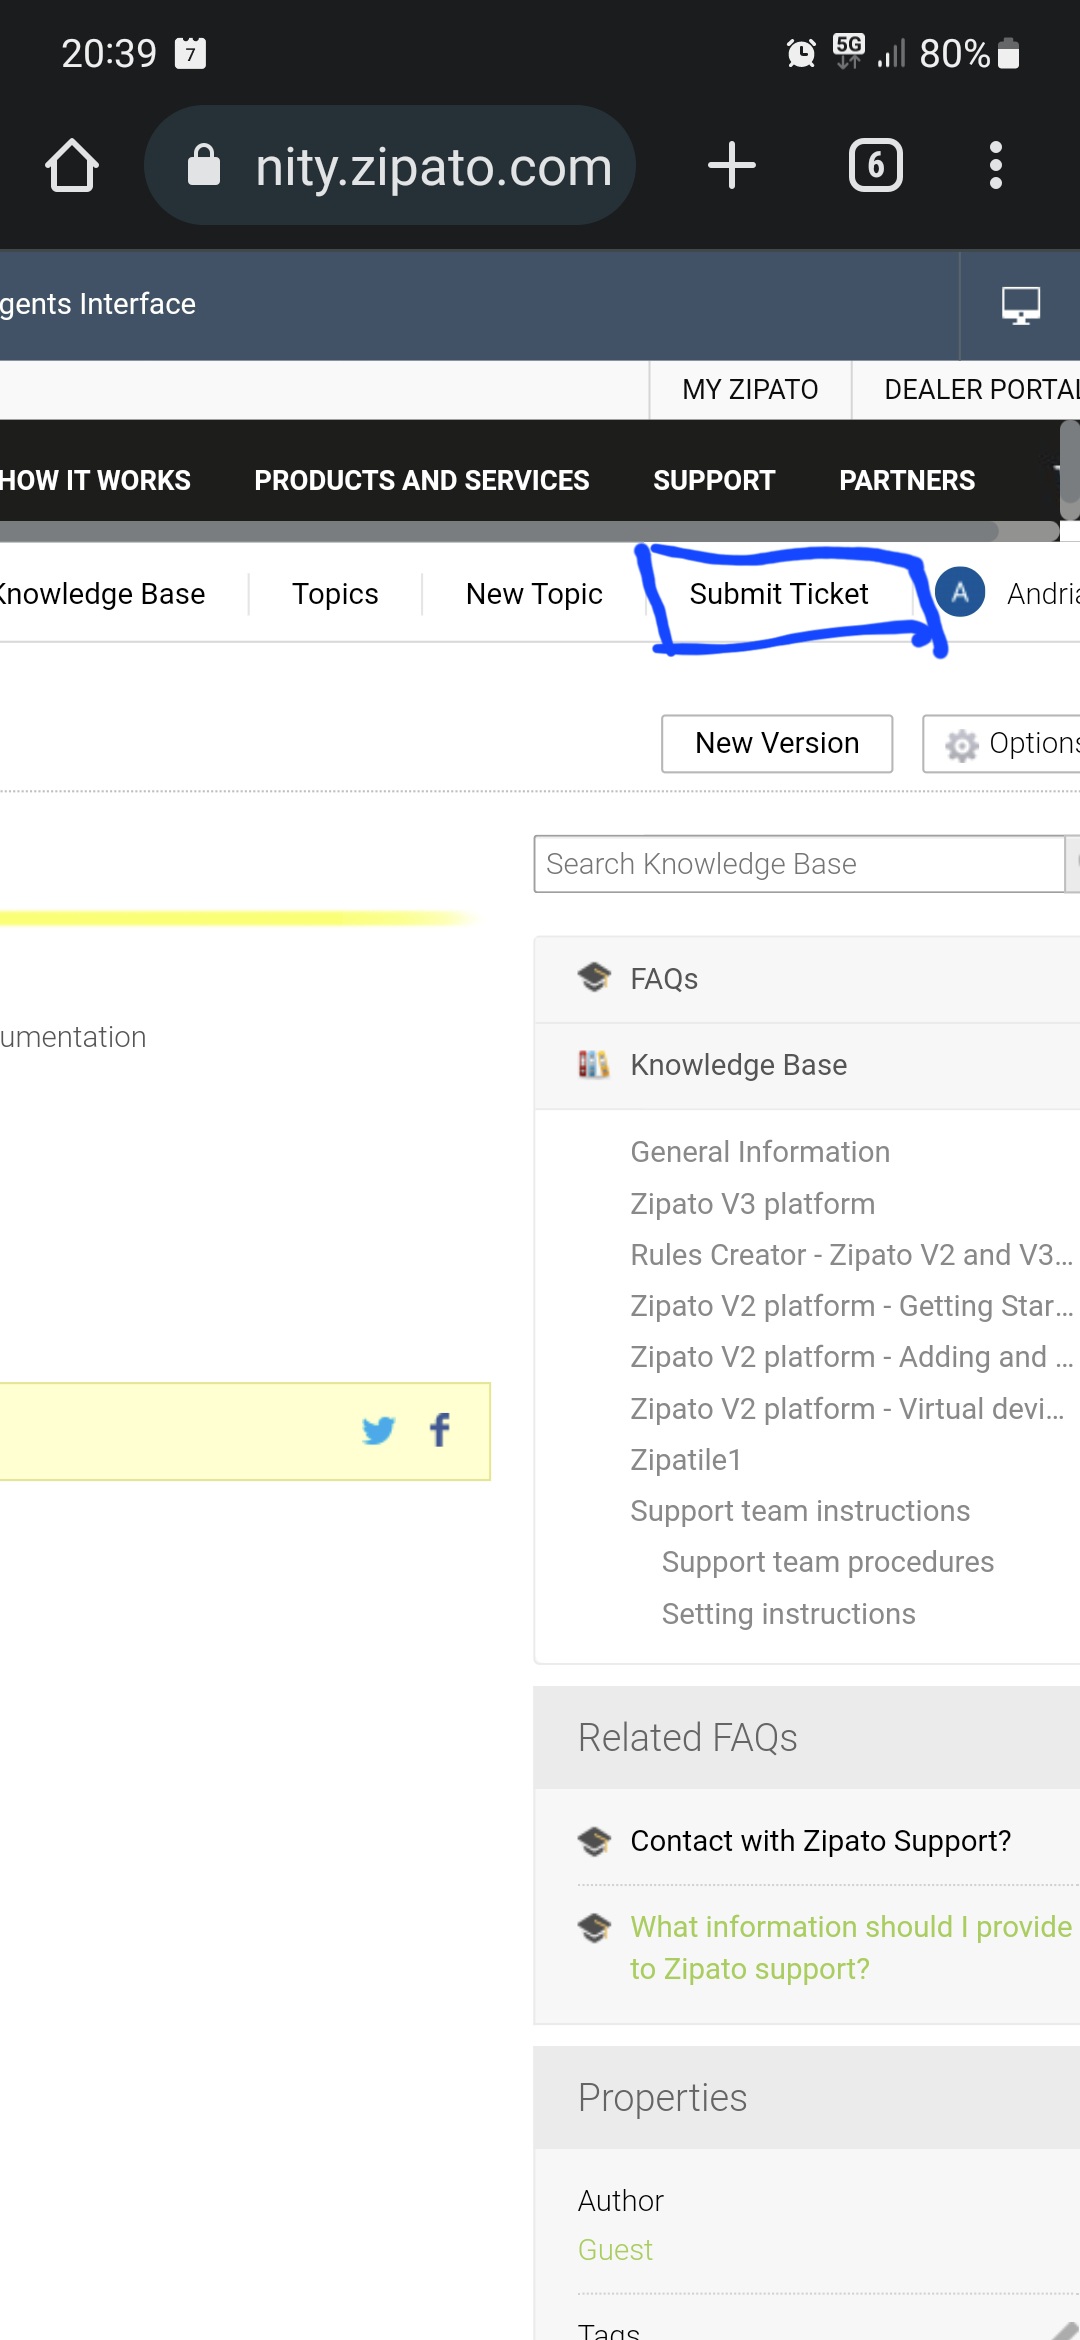Open Contact with Zipato Support FAQ
The height and width of the screenshot is (2340, 1080).
pos(820,1841)
